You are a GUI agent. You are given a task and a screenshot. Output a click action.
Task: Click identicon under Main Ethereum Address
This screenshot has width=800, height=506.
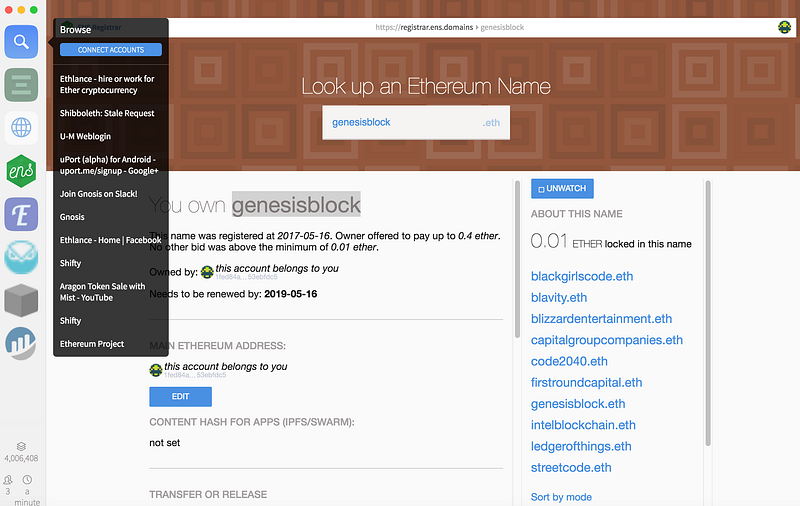coord(156,370)
